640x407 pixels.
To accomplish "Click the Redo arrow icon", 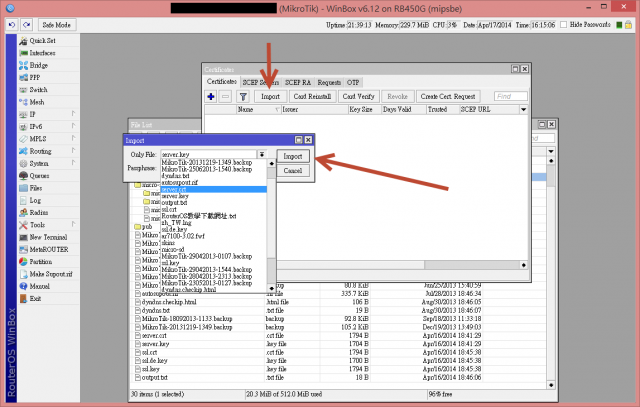I will coord(27,25).
